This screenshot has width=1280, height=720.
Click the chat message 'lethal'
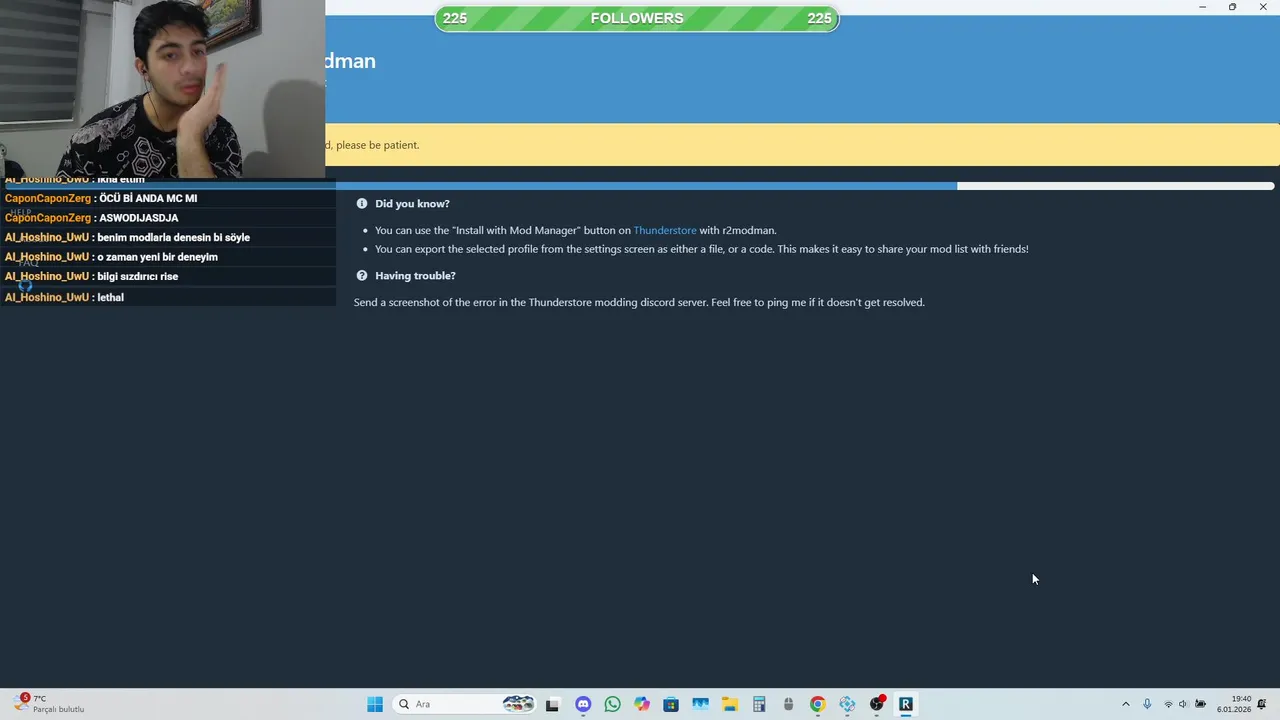(110, 298)
